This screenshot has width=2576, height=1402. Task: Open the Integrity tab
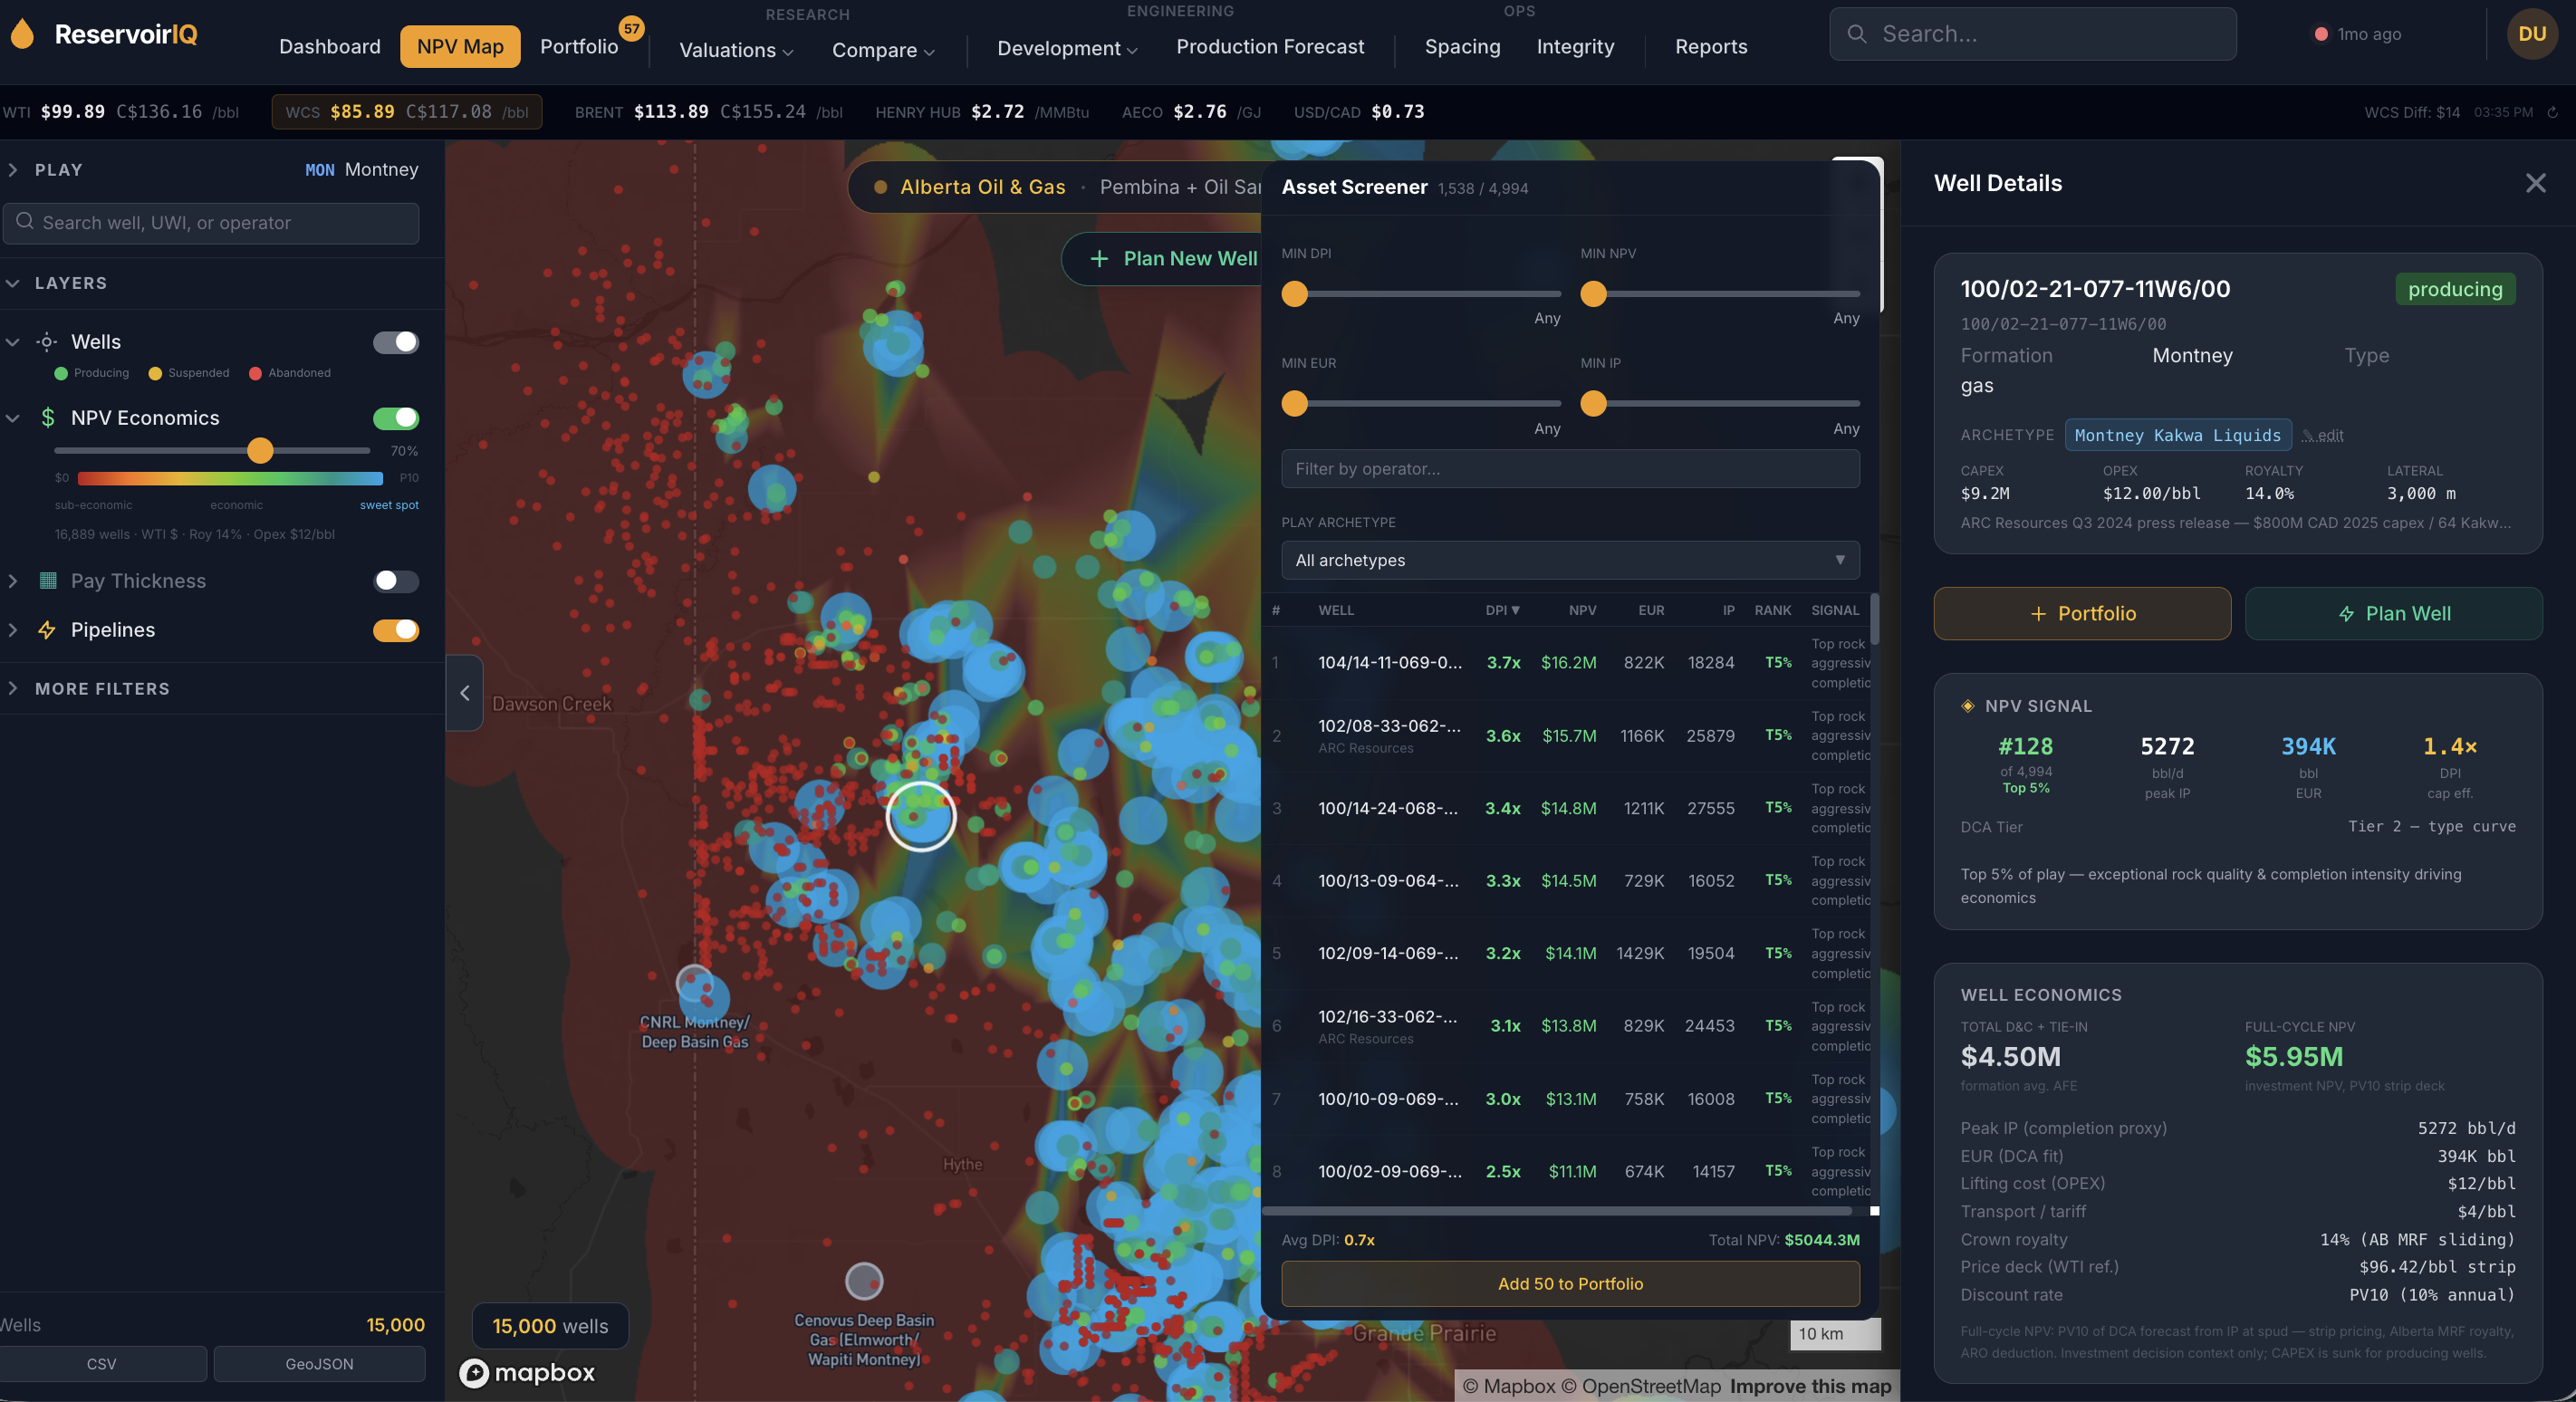click(x=1575, y=47)
